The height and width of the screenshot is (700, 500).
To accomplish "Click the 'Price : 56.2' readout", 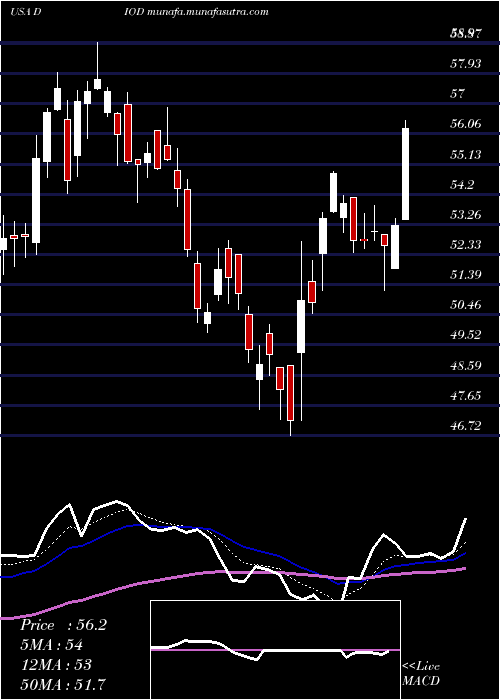I will click(63, 625).
